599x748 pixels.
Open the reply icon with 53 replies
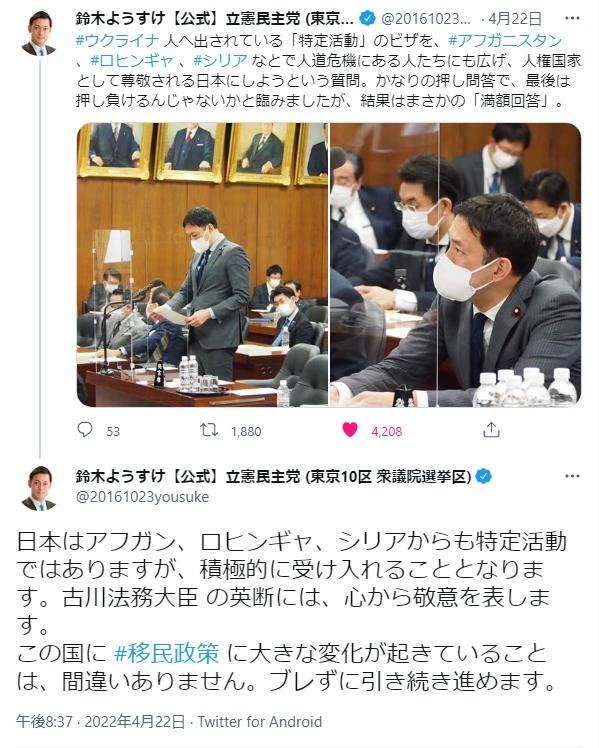pos(85,430)
